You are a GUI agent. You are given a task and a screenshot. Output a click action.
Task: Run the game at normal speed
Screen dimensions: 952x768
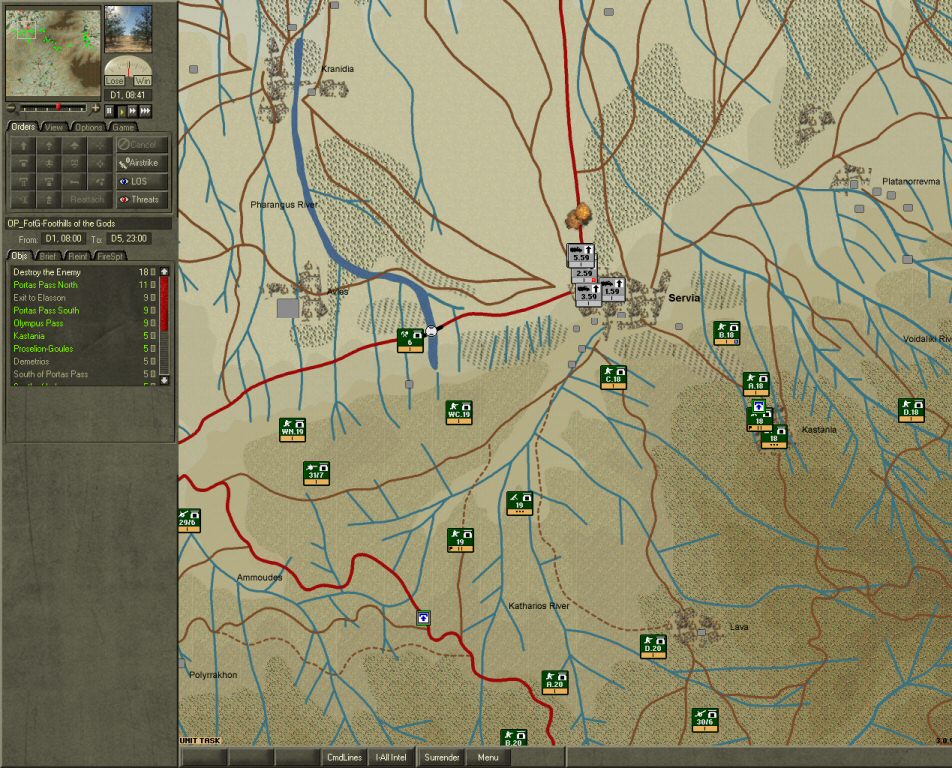(121, 111)
